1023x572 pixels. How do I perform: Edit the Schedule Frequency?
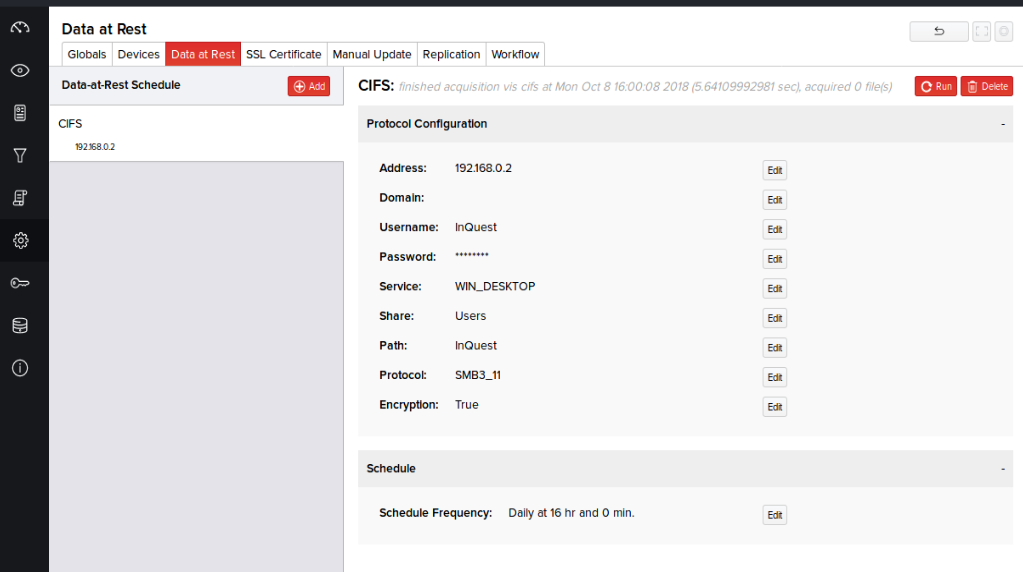pos(774,515)
